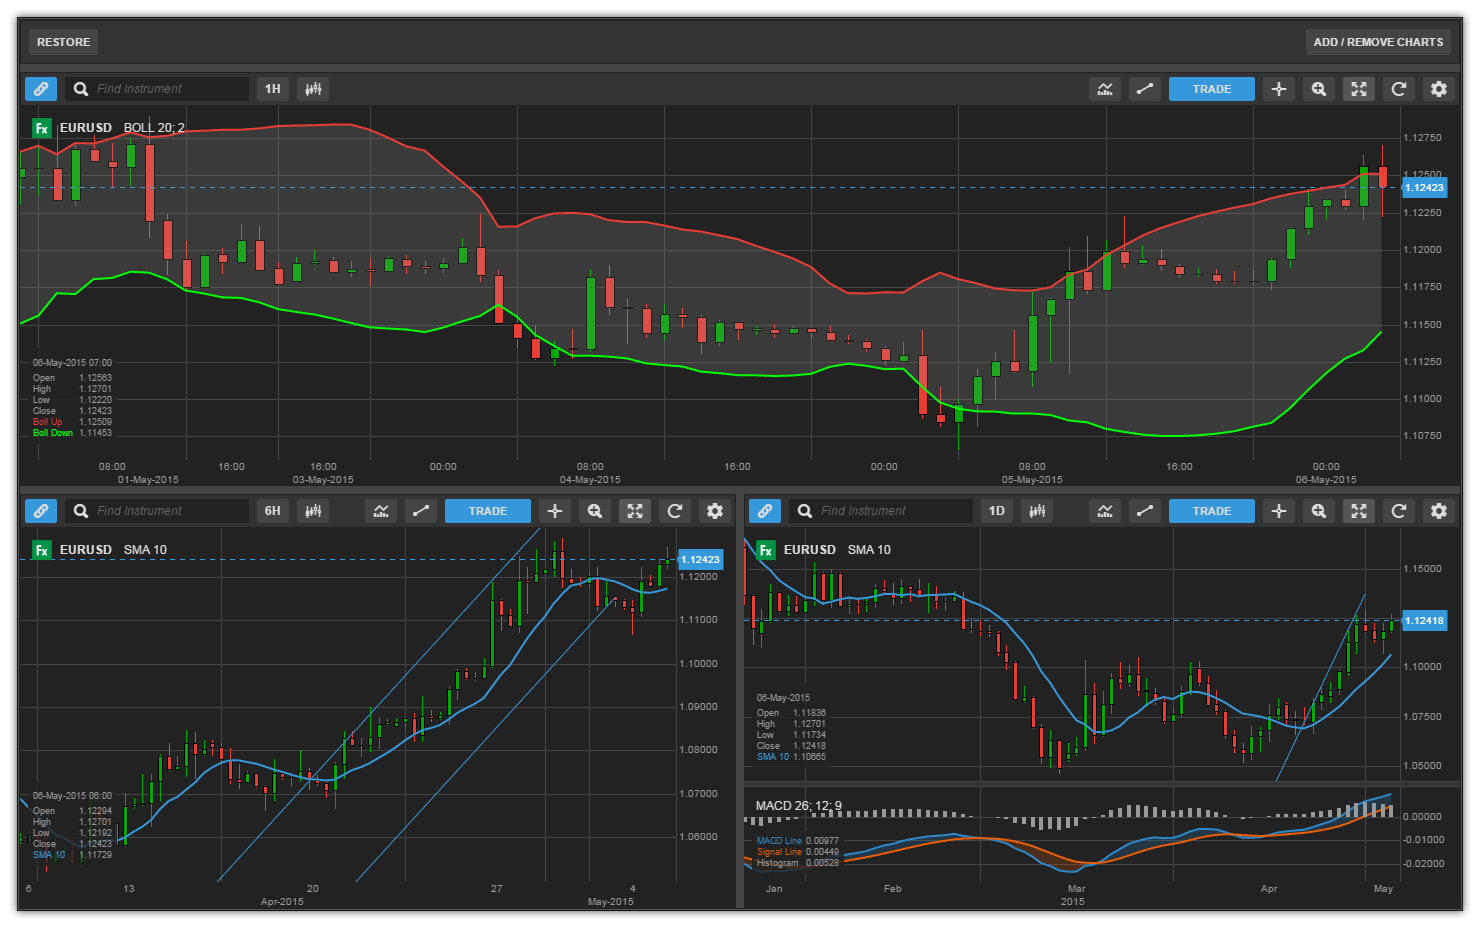
Task: Open the 6H timeframe selector
Action: tap(273, 511)
